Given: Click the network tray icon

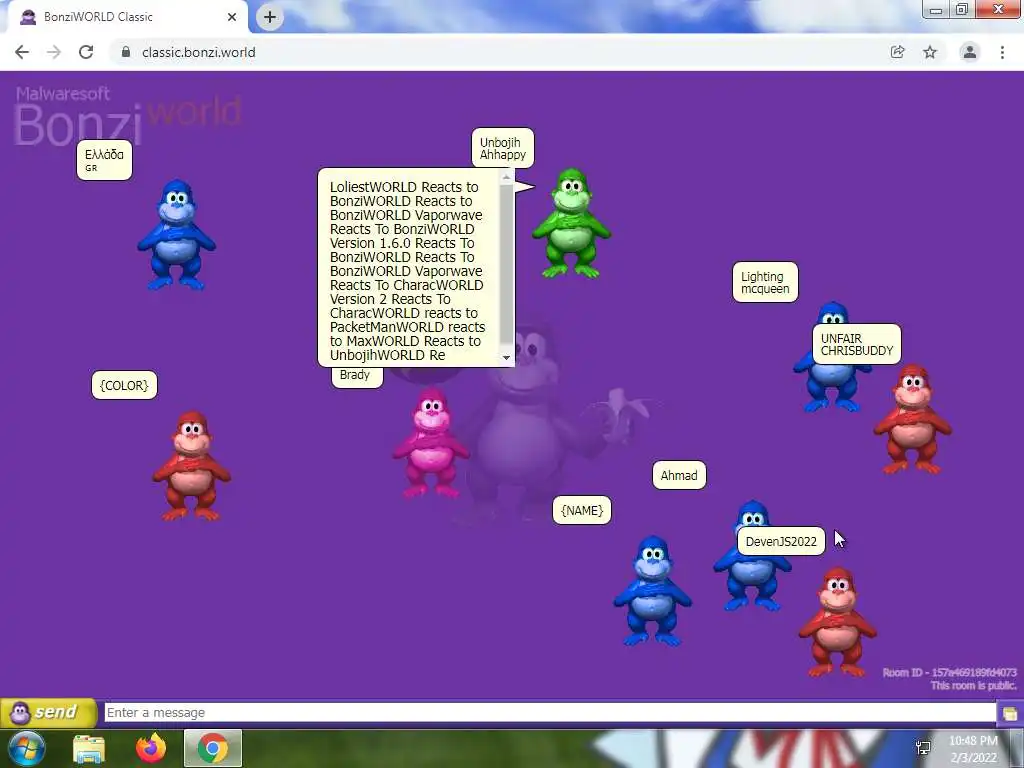Looking at the screenshot, I should click(923, 748).
